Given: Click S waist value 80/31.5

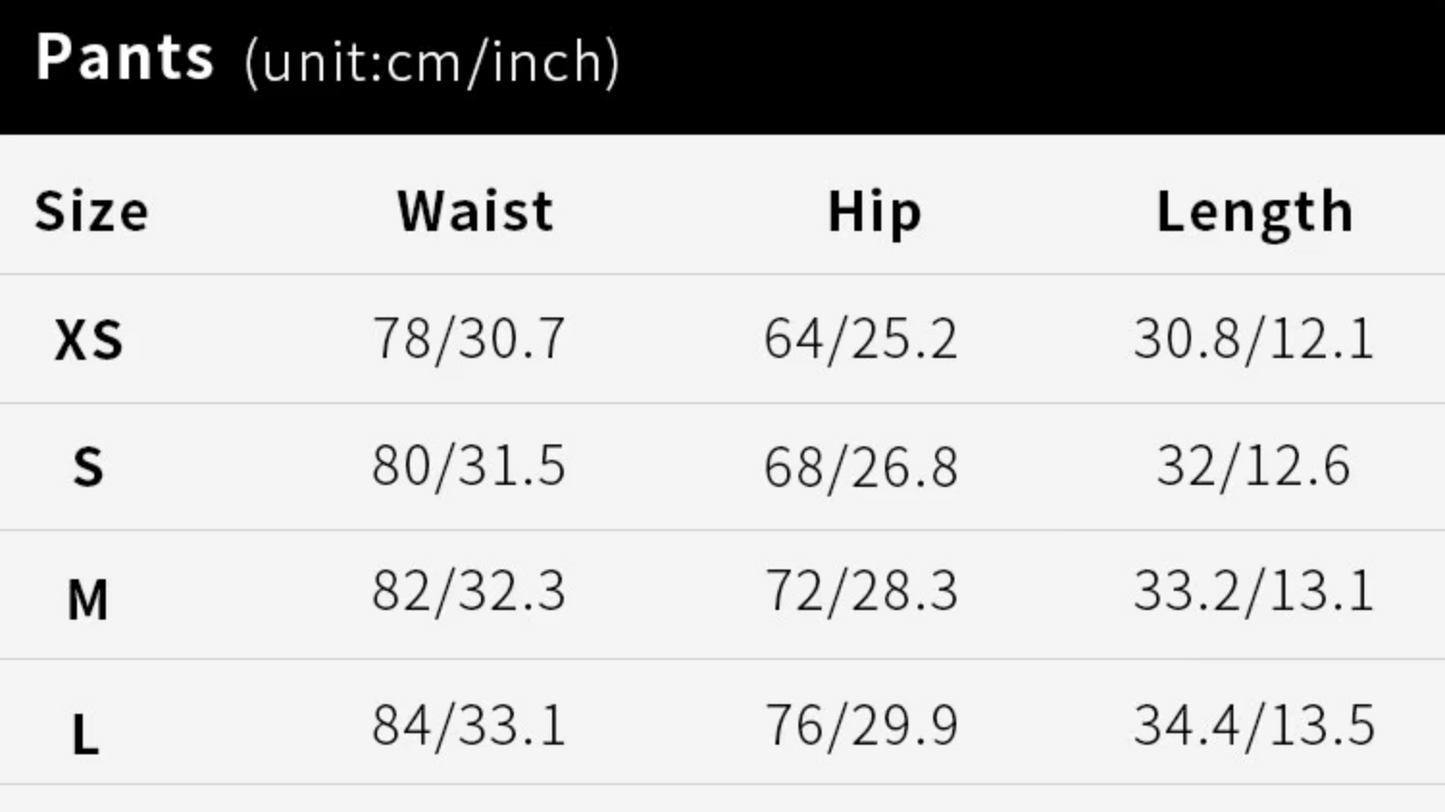Looking at the screenshot, I should pyautogui.click(x=469, y=466).
